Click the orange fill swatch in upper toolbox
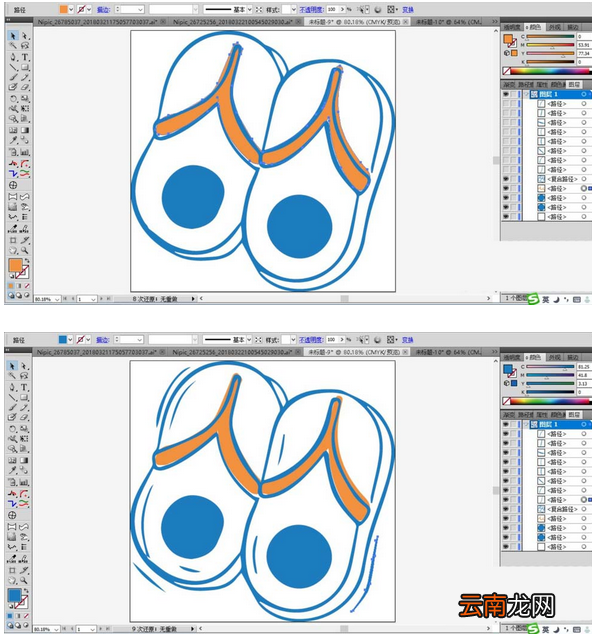The image size is (592, 634). click(15, 265)
